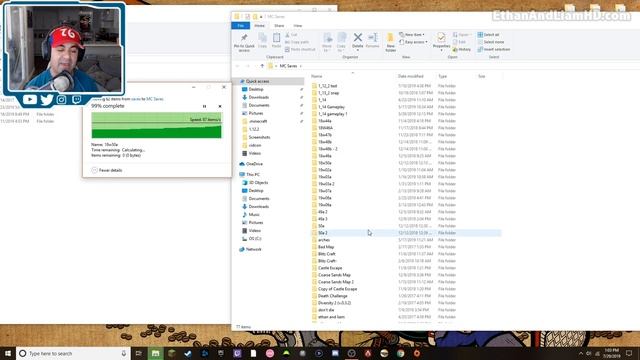
Task: Open the dropdown arrow under Delete
Action: tap(358, 50)
